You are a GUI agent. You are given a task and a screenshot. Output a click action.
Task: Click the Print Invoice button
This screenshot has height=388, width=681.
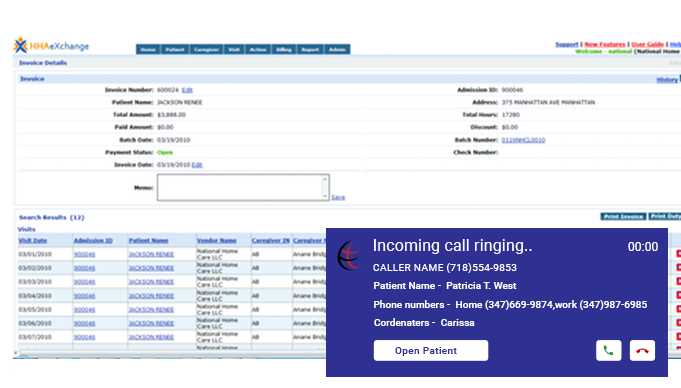pos(623,216)
